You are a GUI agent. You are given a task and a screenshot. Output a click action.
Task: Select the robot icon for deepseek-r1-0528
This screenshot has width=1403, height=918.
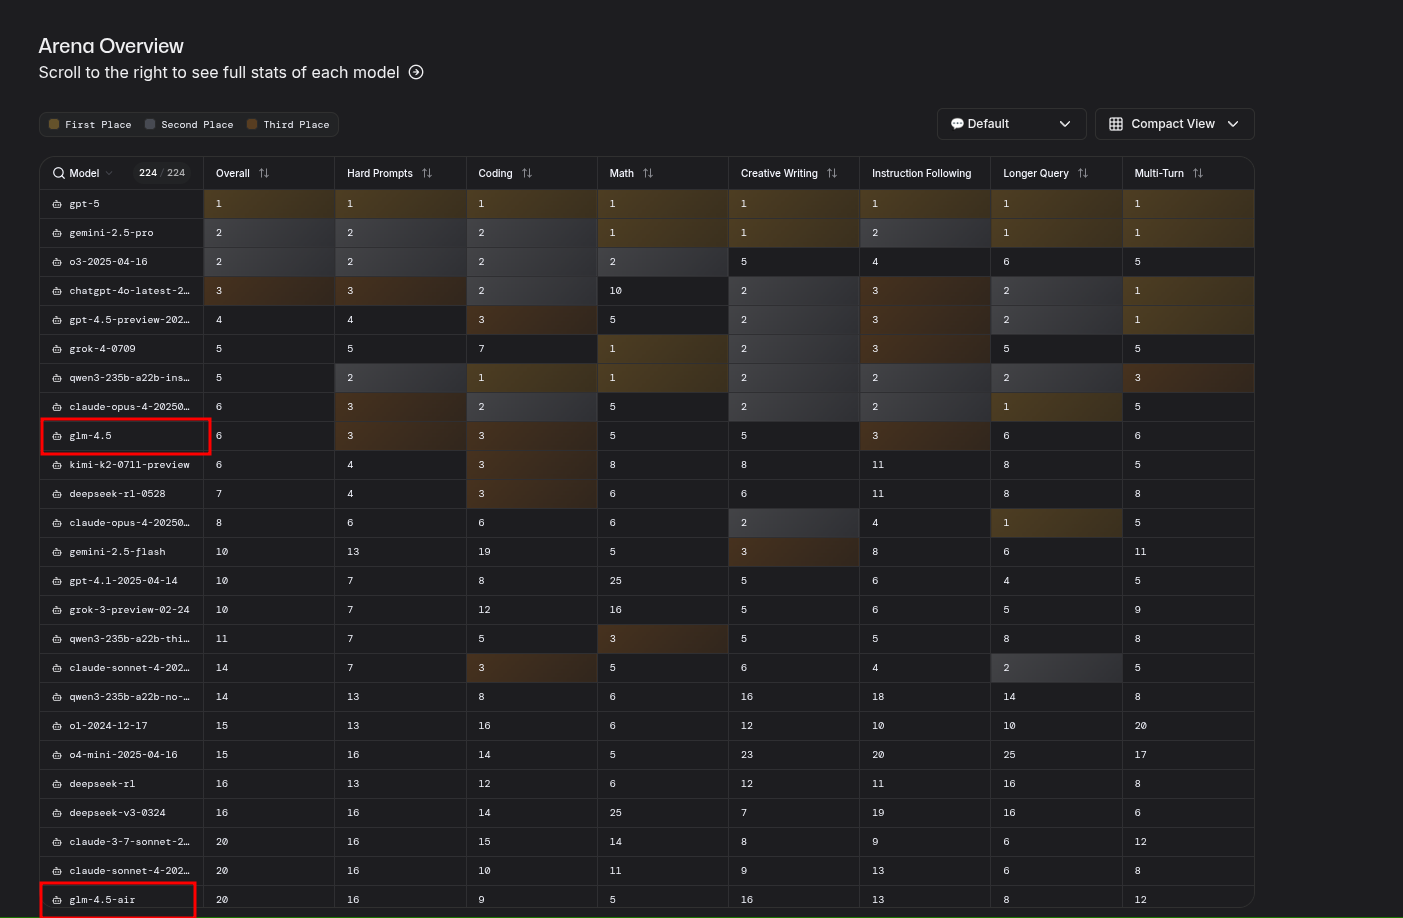[57, 494]
